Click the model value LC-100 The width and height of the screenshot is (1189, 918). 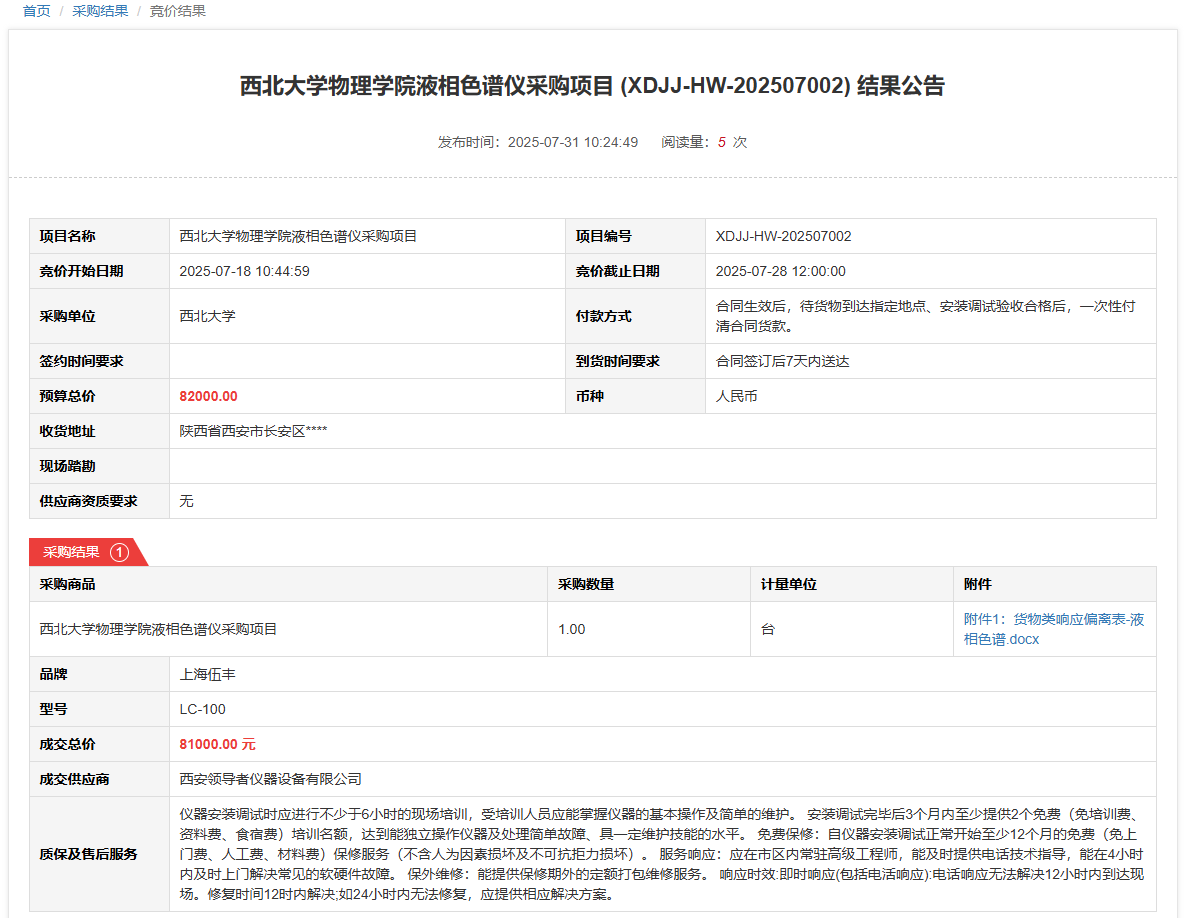point(202,709)
